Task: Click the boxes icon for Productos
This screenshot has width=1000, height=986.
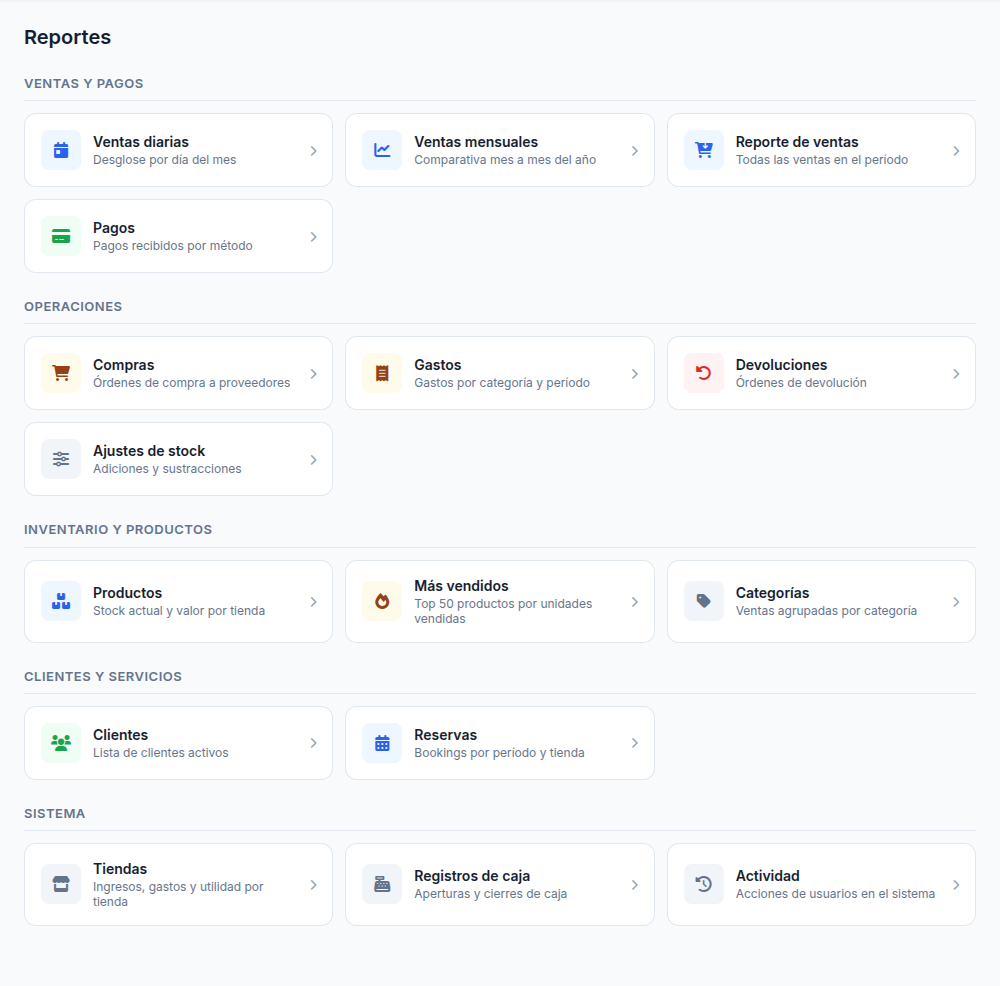Action: pos(61,601)
